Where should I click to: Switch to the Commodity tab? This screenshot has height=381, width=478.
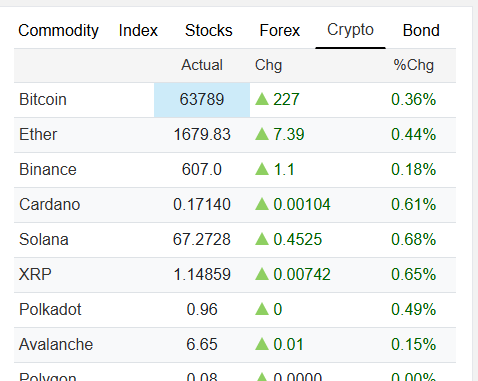58,31
